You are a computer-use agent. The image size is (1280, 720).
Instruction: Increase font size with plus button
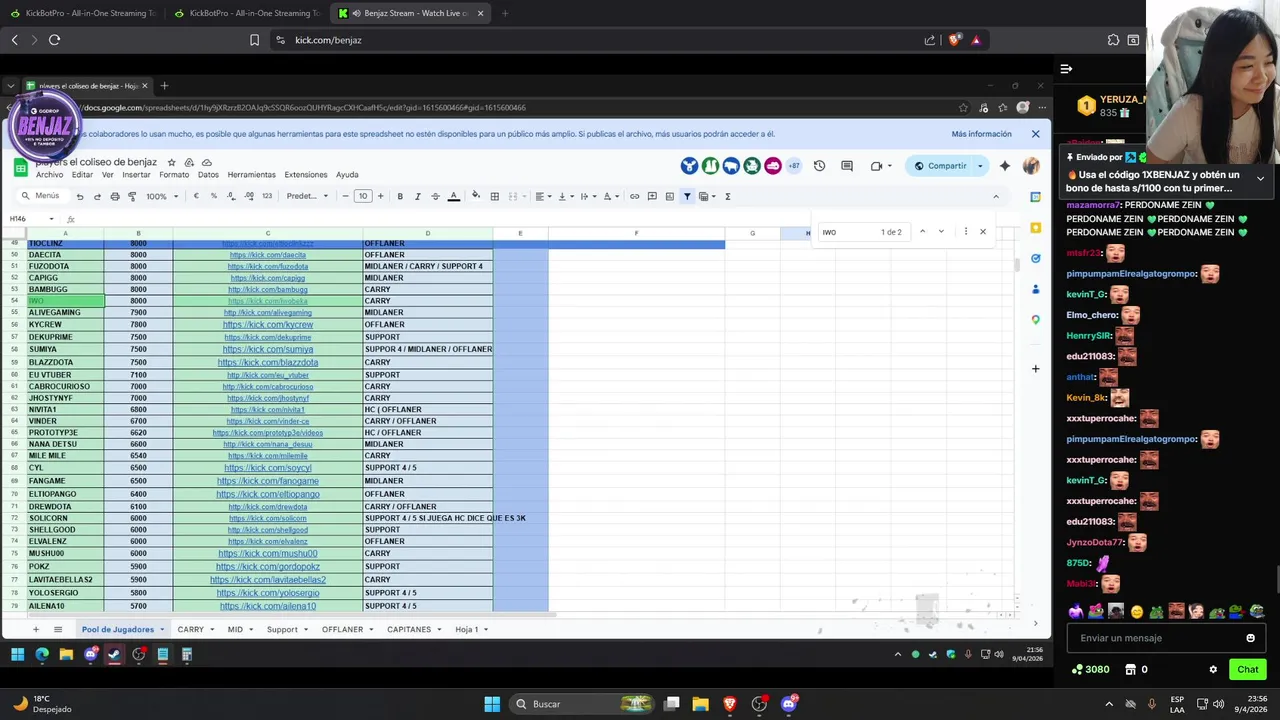(380, 197)
